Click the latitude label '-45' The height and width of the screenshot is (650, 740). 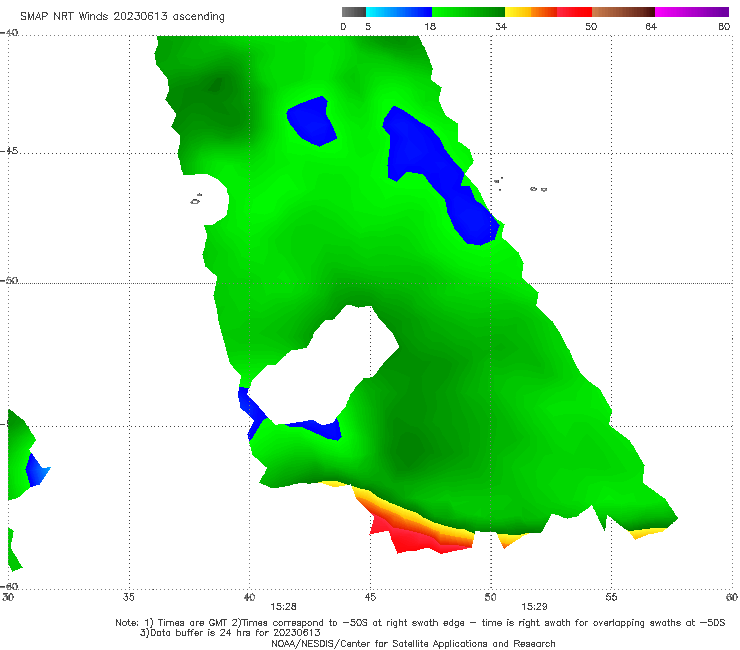pyautogui.click(x=9, y=151)
